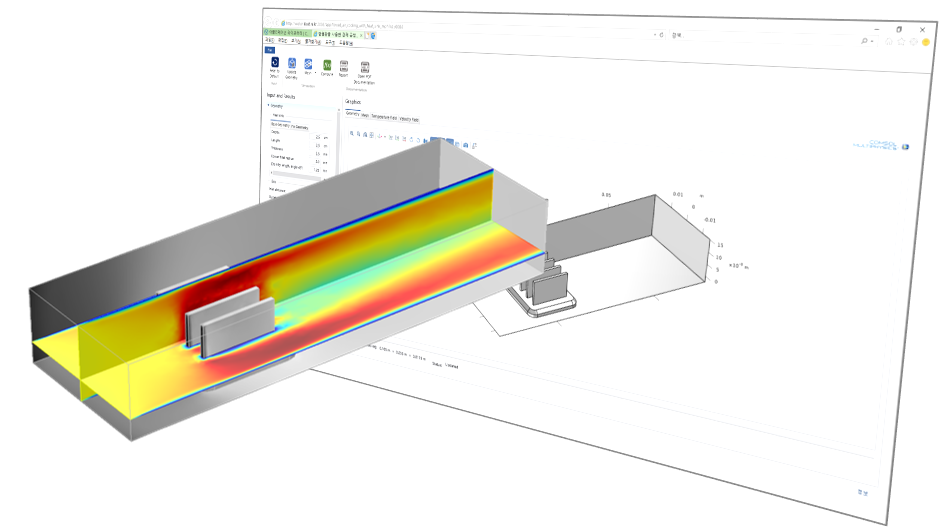Screen dimensions: 945x531
Task: Click the Length value input field
Action: (318, 146)
